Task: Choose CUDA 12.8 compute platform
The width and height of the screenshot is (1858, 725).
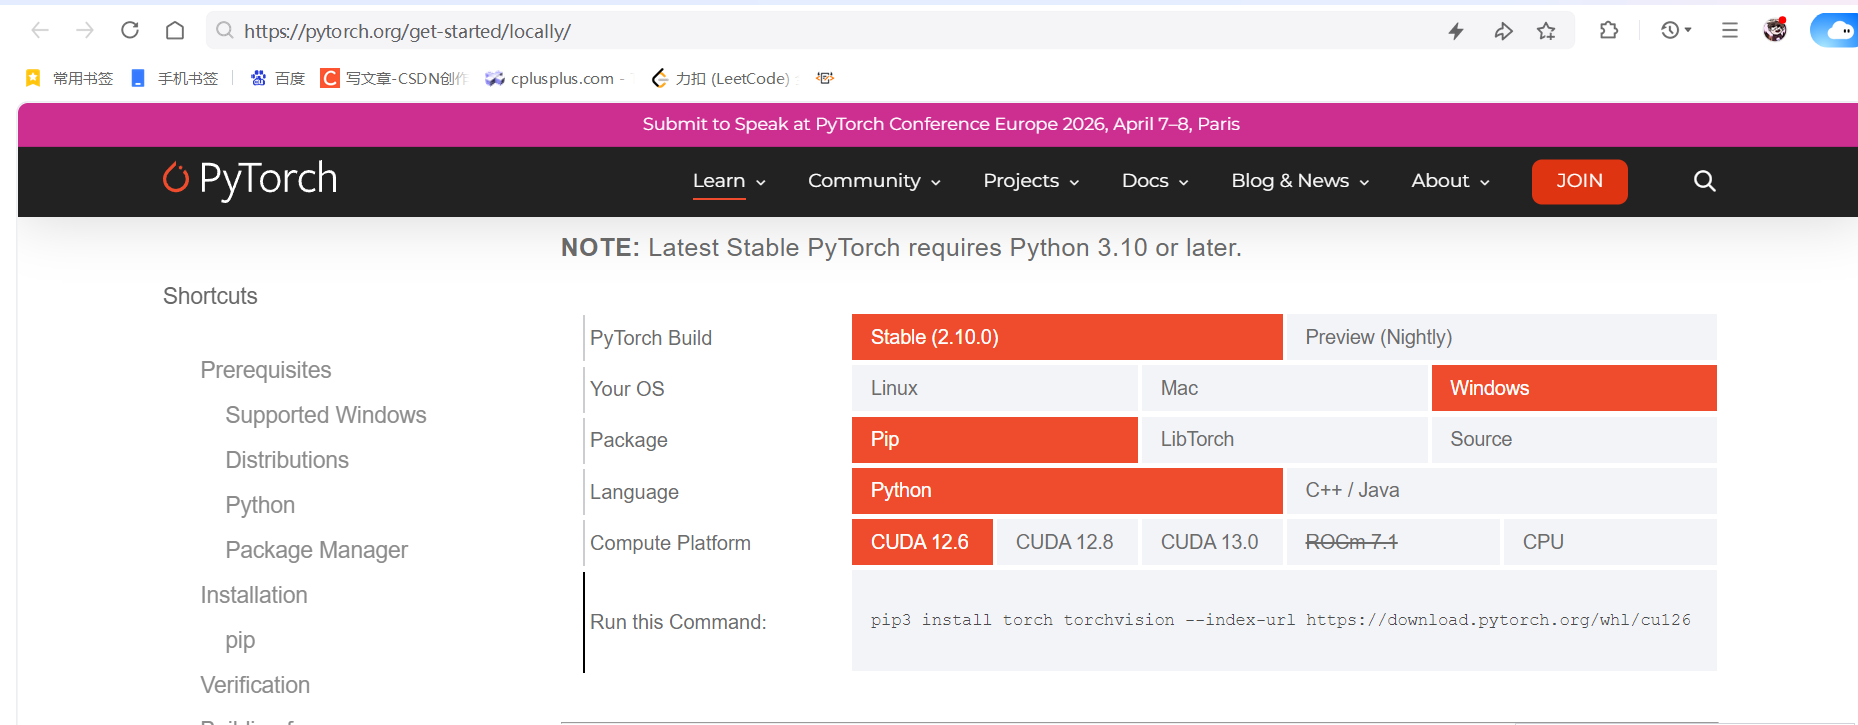Action: [1065, 542]
